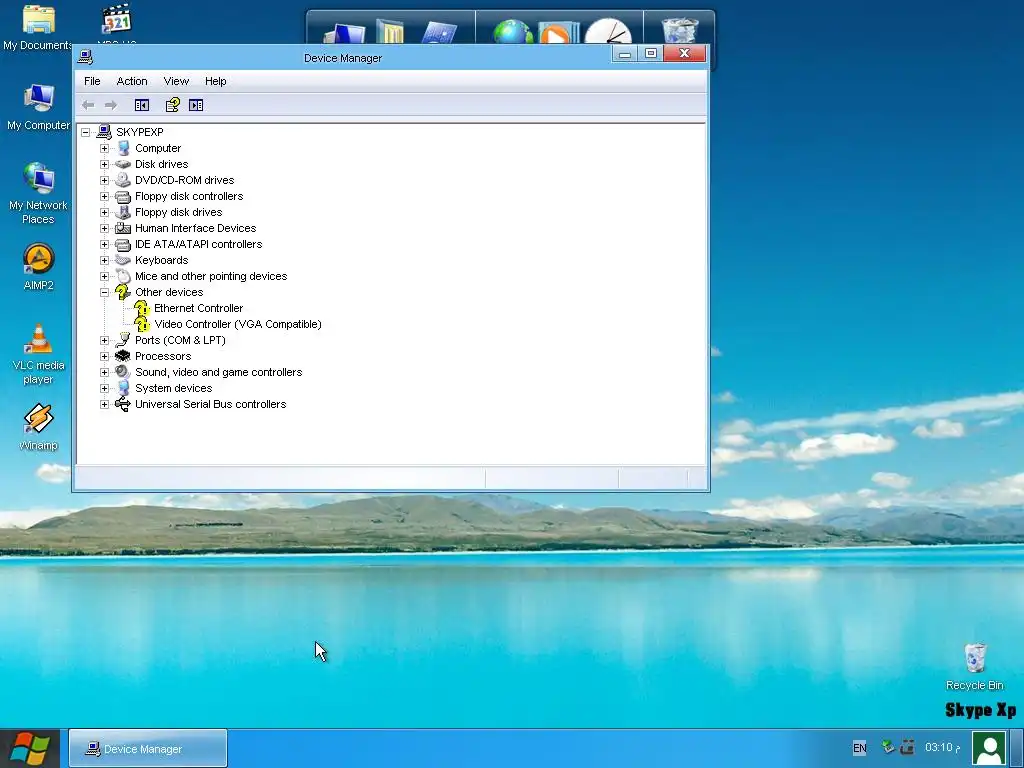Expand System devices

[104, 389]
